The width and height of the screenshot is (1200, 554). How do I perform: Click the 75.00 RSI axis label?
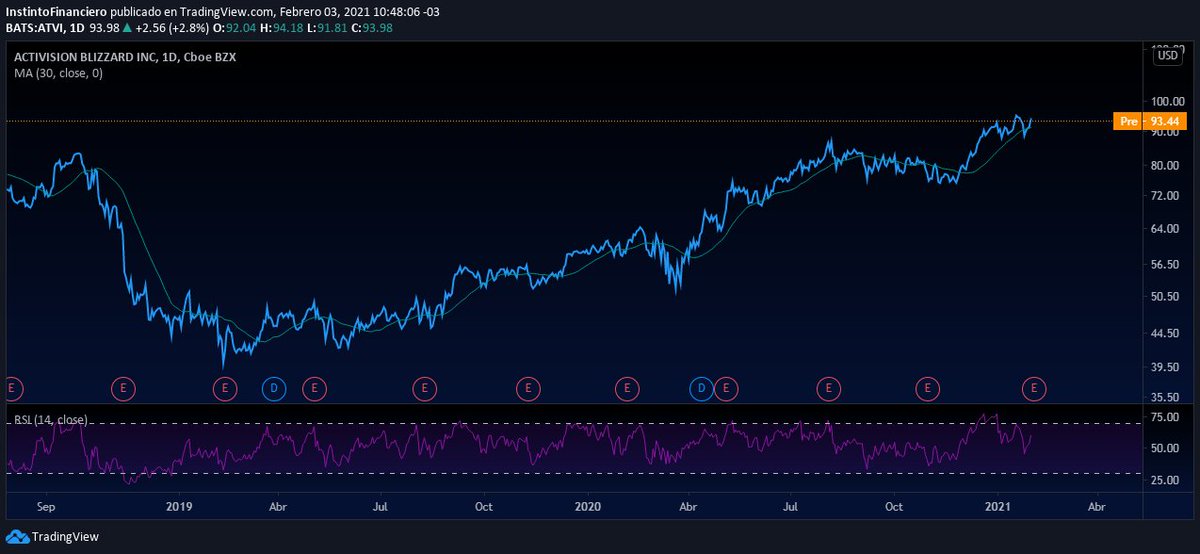point(1166,418)
